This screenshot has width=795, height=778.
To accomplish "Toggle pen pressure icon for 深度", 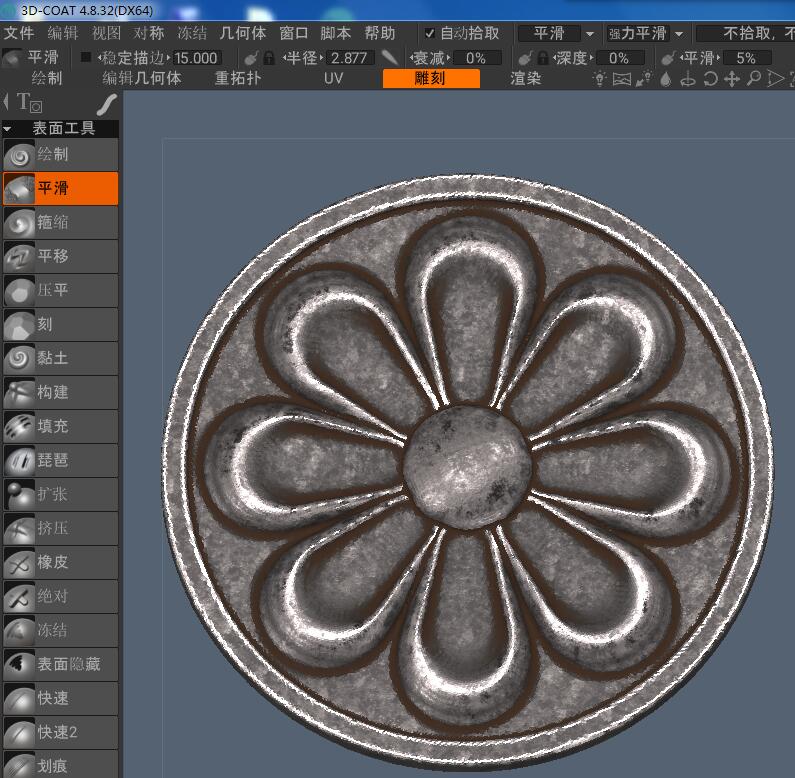I will point(525,58).
